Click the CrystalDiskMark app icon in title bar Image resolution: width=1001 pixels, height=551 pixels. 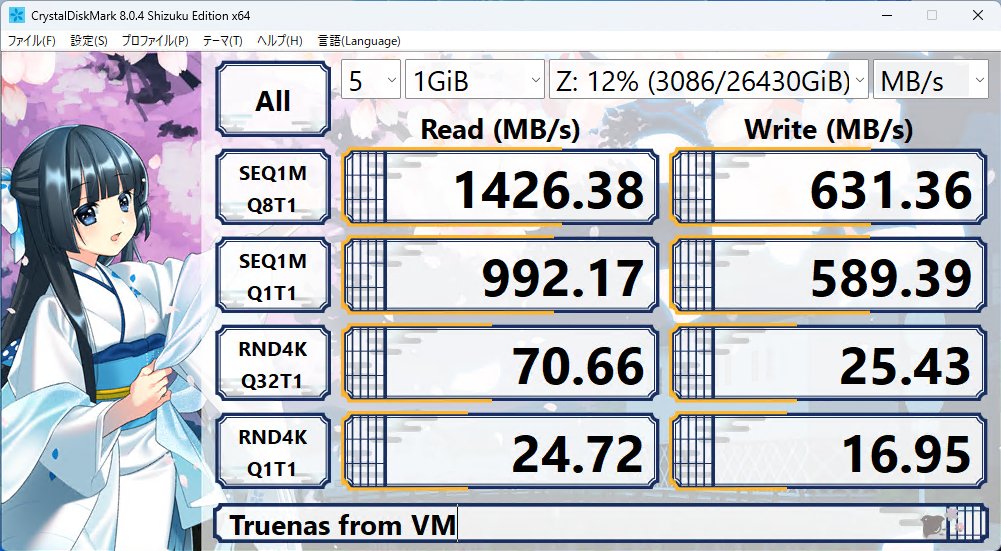[16, 15]
